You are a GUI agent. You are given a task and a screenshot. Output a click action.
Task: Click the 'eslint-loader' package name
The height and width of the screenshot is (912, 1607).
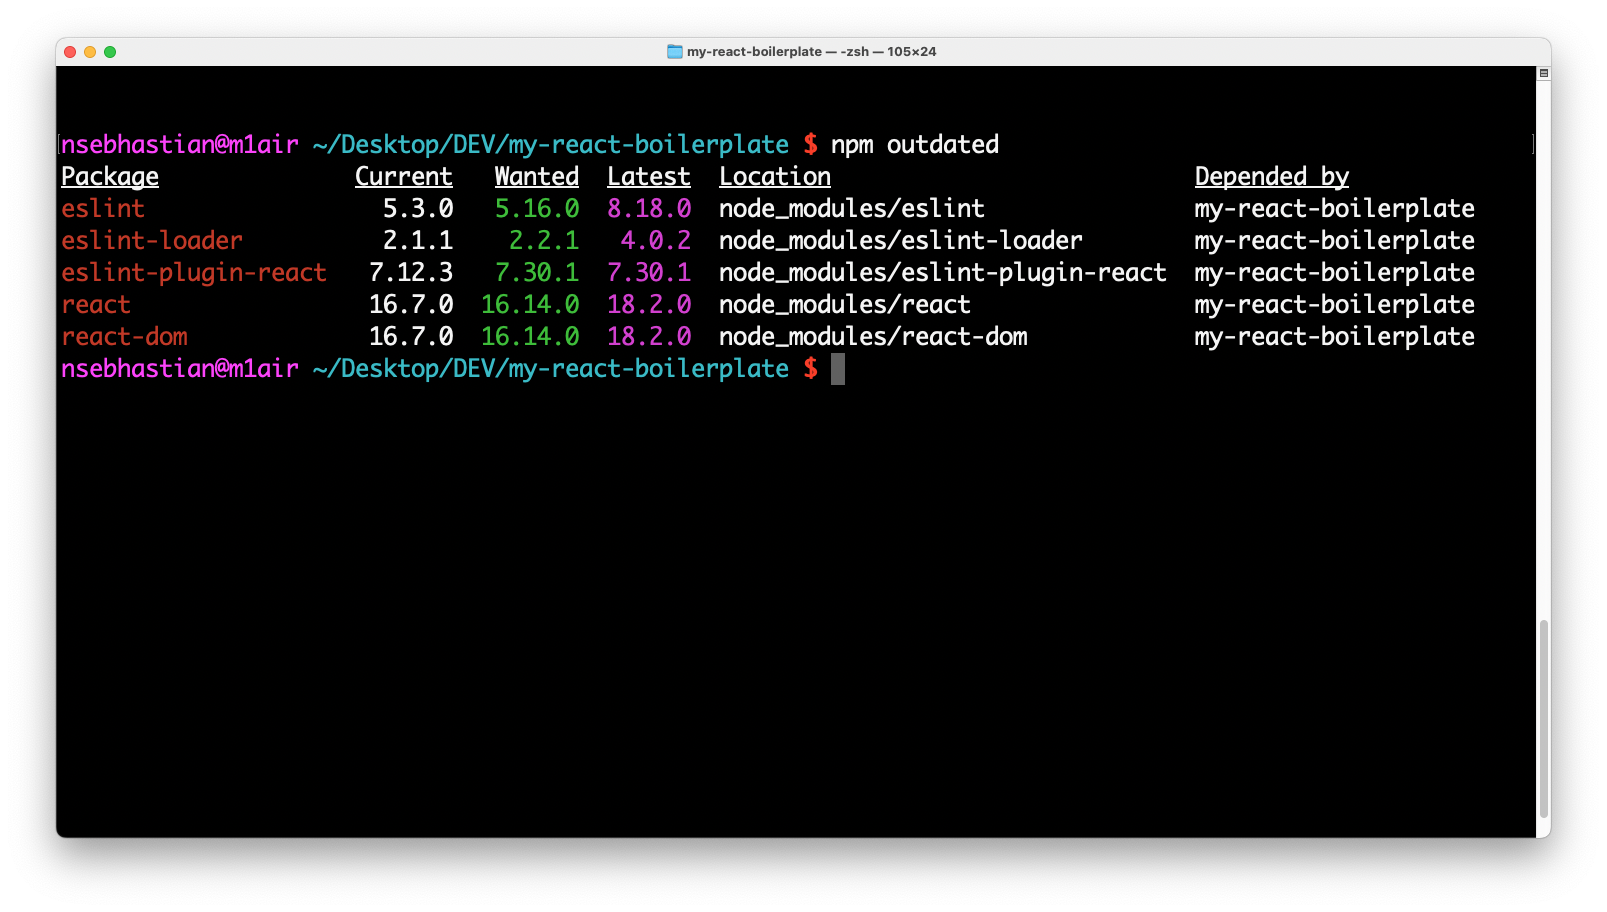[152, 241]
